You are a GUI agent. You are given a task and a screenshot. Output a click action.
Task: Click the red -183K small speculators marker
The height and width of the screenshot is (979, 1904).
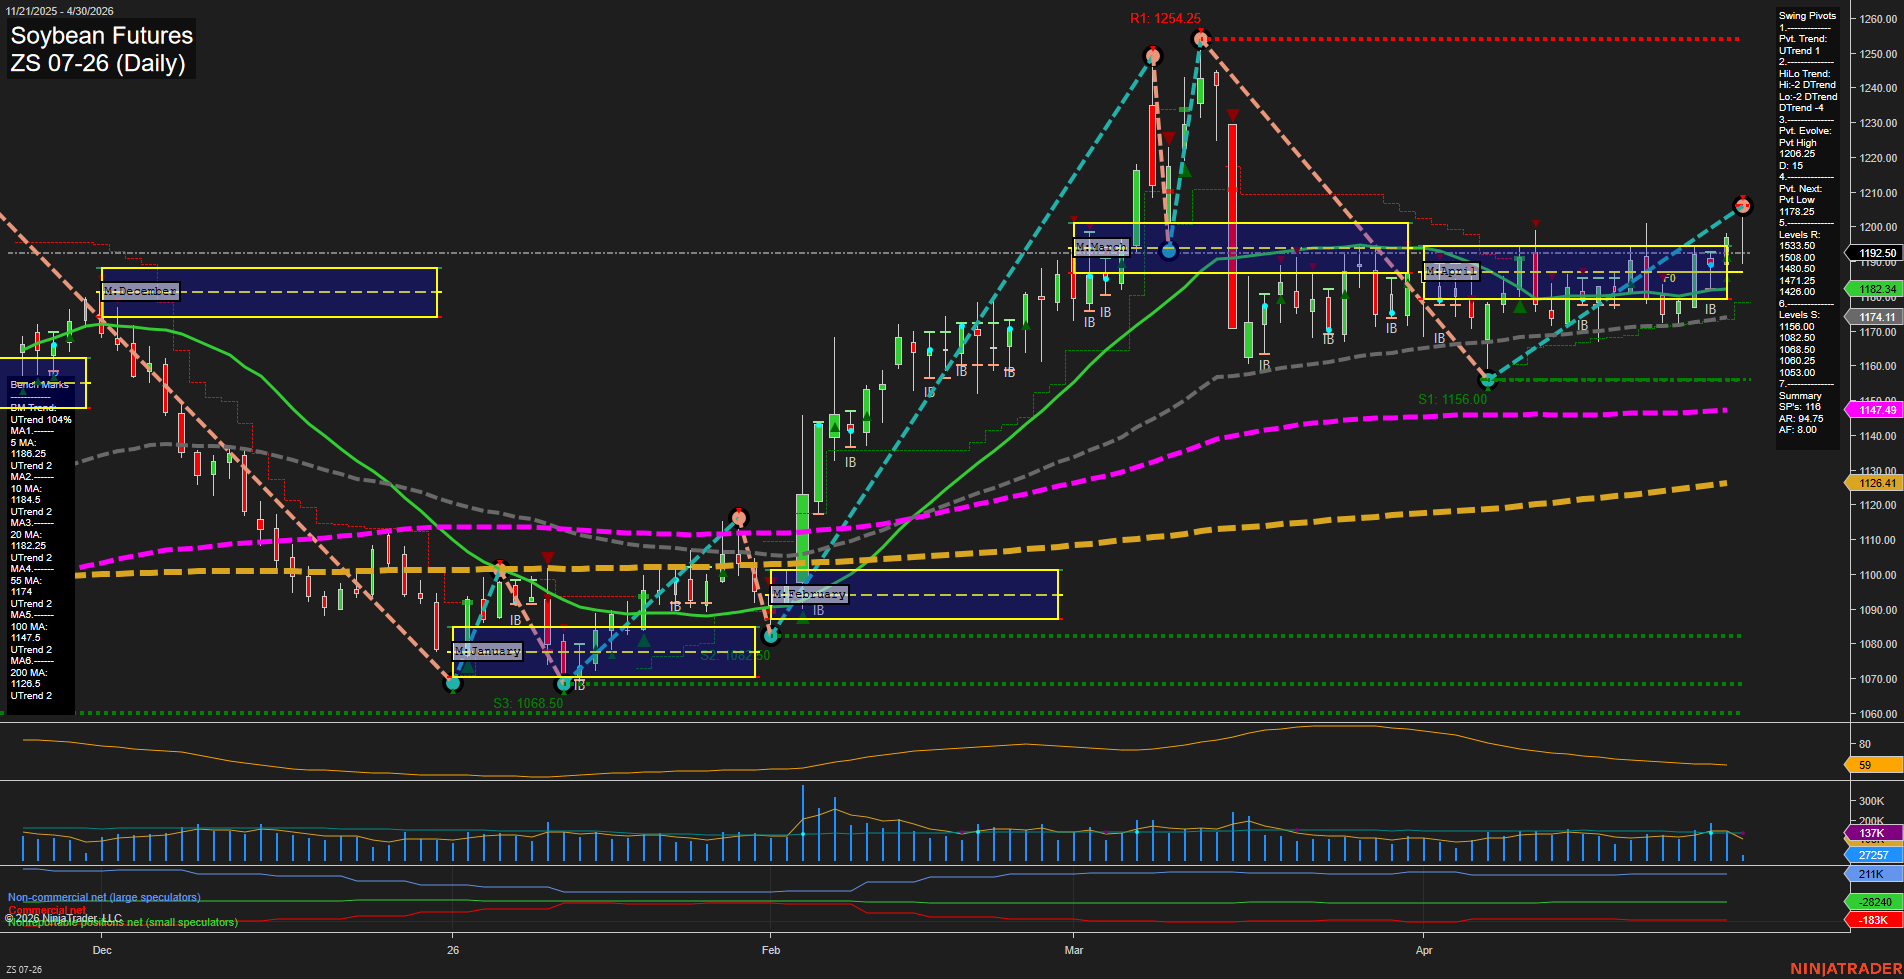tap(1874, 918)
